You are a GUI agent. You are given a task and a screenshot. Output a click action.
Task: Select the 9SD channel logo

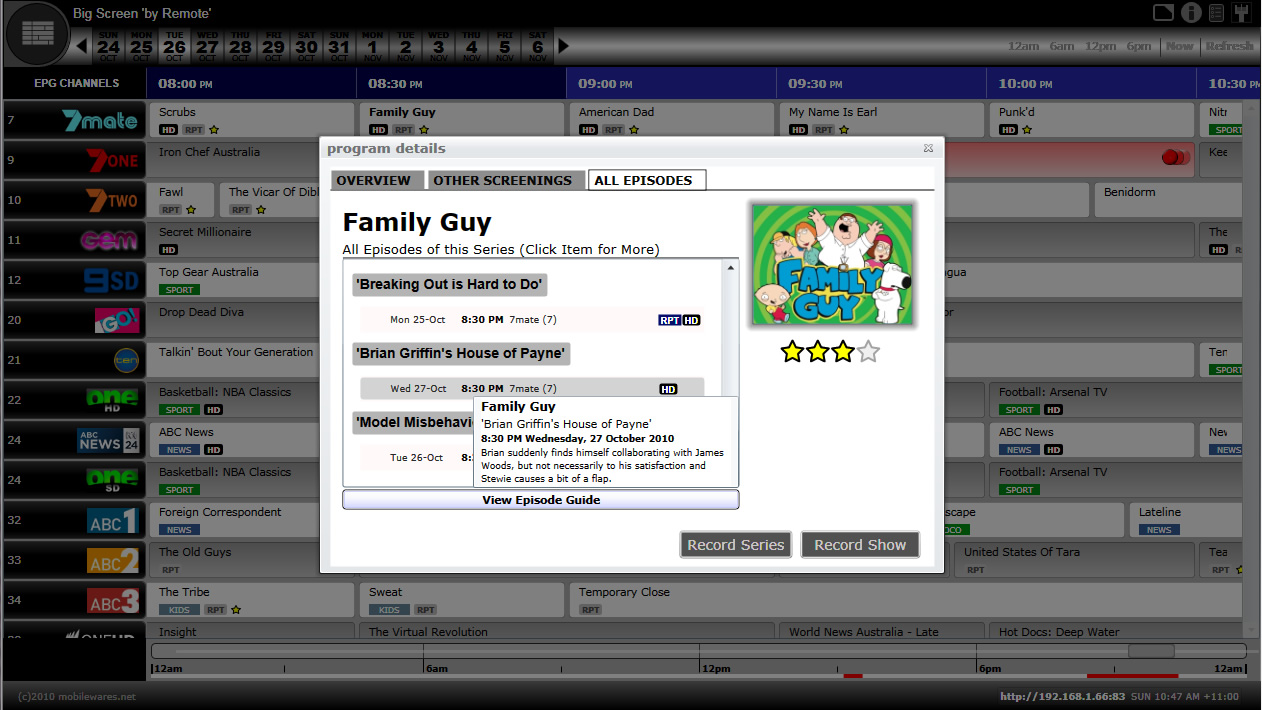[x=110, y=280]
